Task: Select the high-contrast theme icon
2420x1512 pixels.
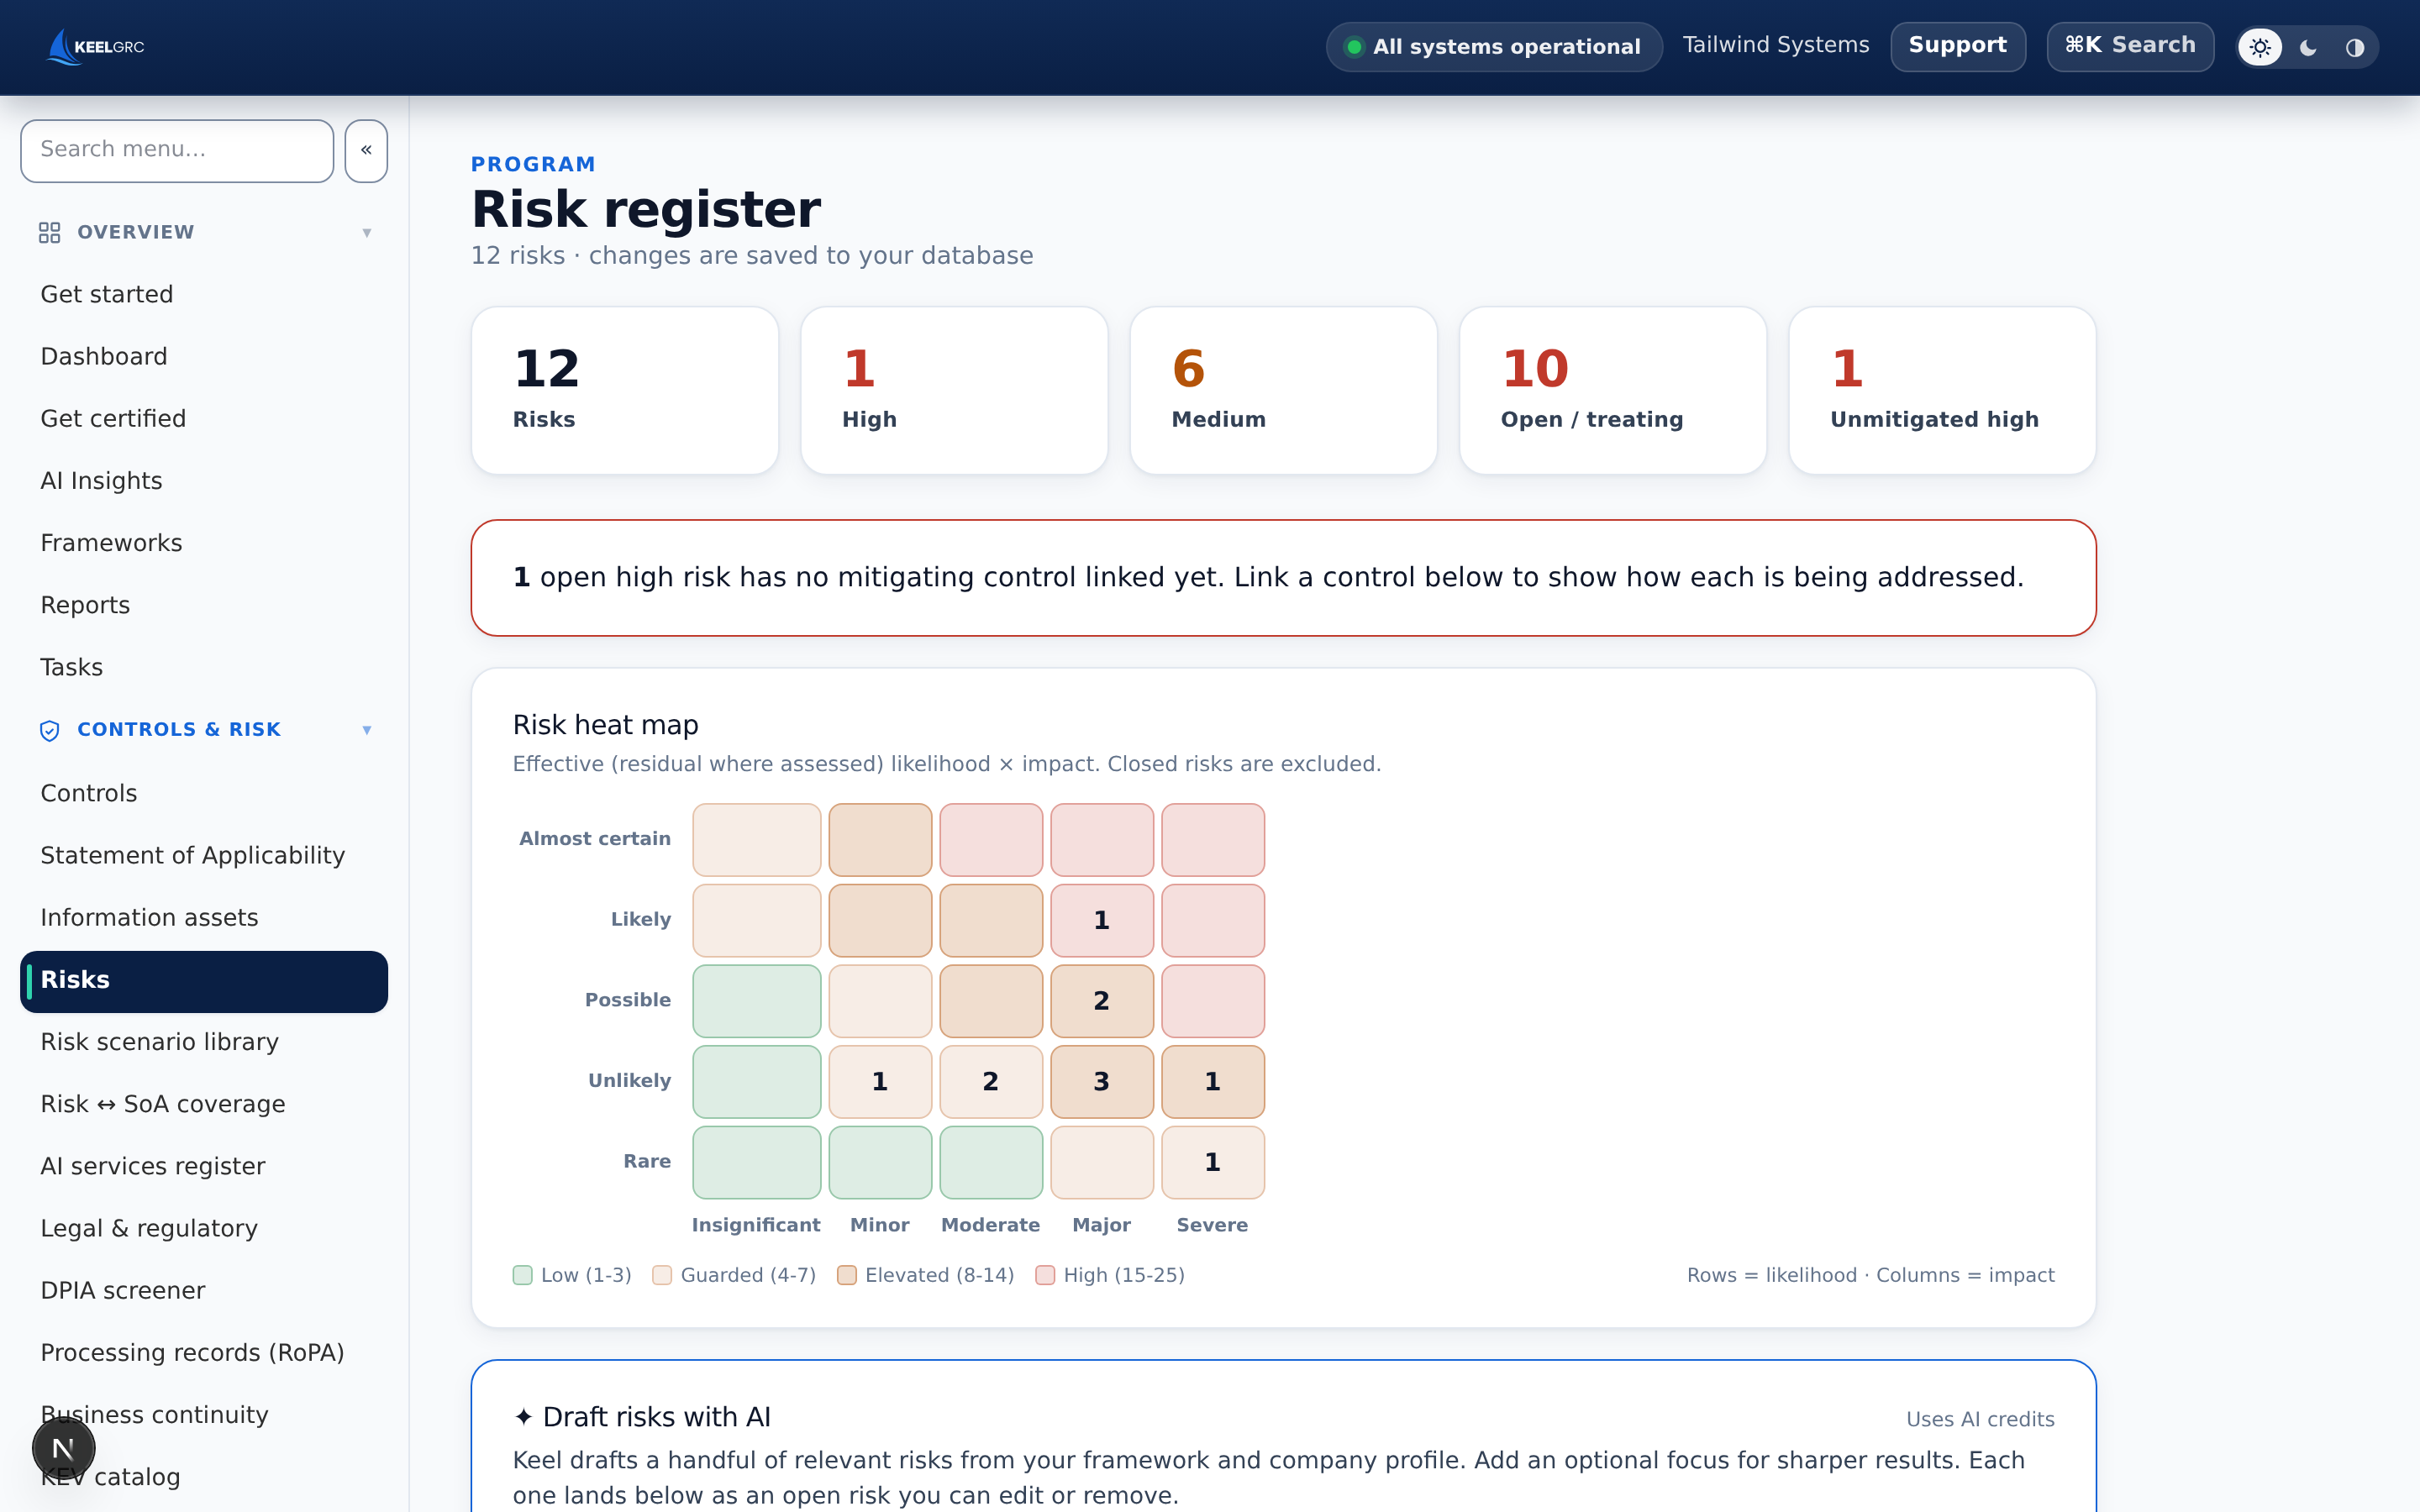Action: point(2355,47)
